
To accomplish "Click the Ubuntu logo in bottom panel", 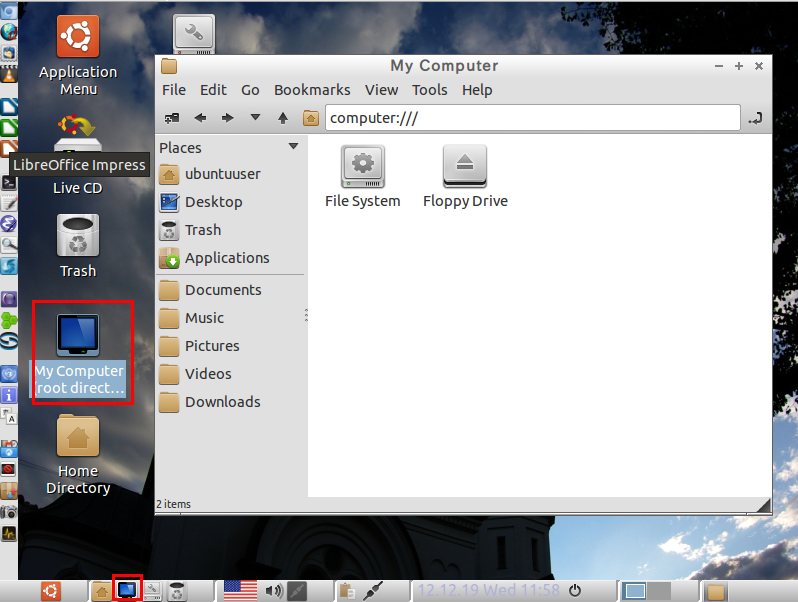I will [51, 591].
